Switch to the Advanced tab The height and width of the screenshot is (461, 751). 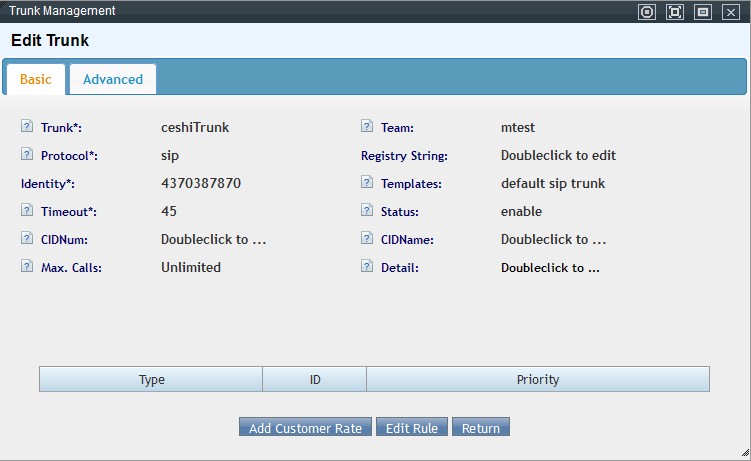click(113, 80)
